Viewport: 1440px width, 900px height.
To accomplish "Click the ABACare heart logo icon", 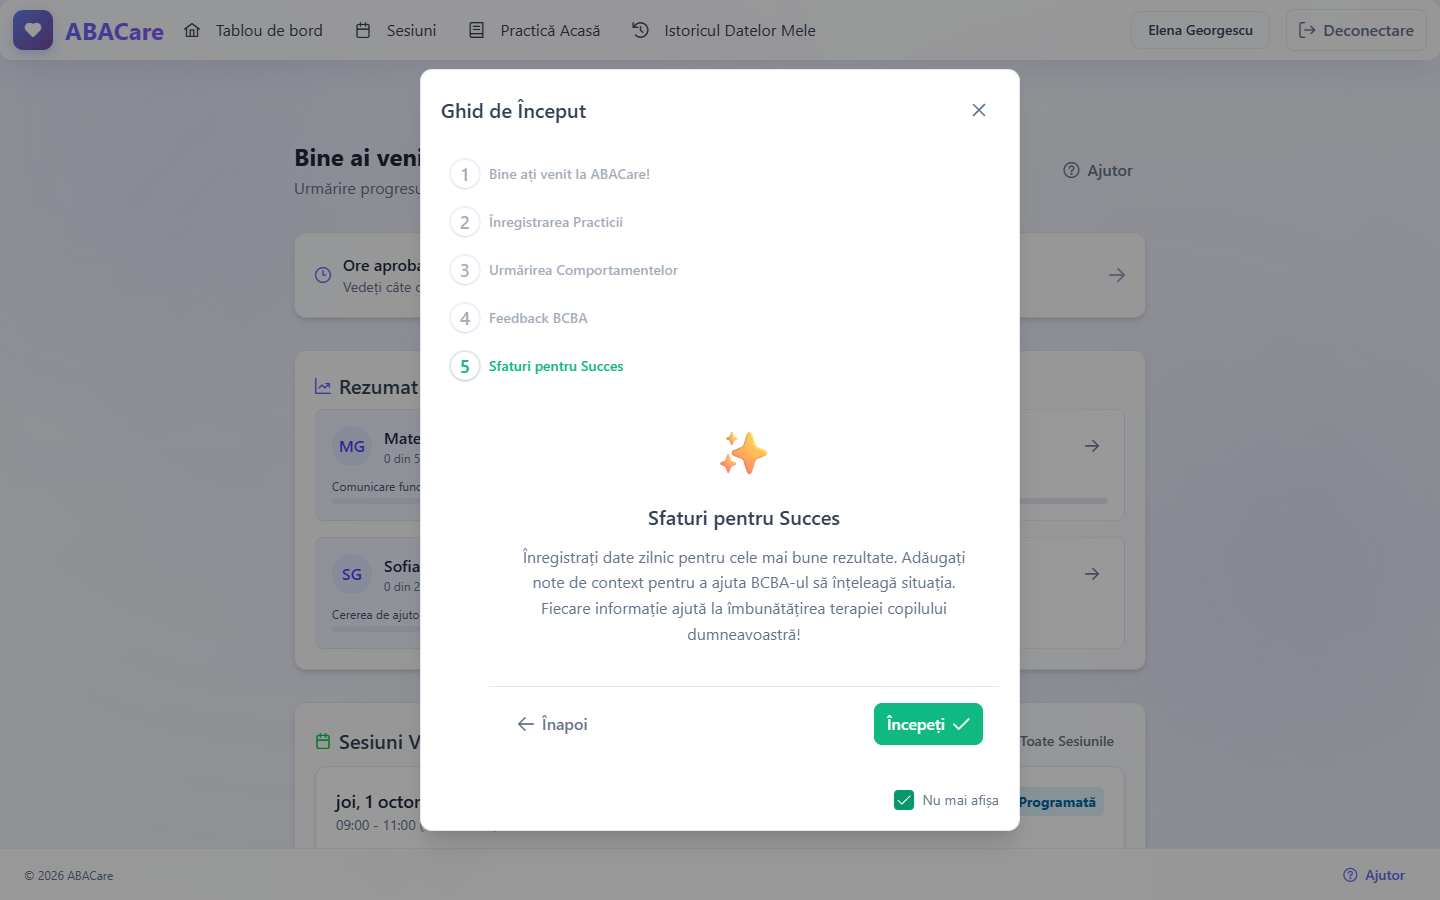I will click(x=33, y=30).
